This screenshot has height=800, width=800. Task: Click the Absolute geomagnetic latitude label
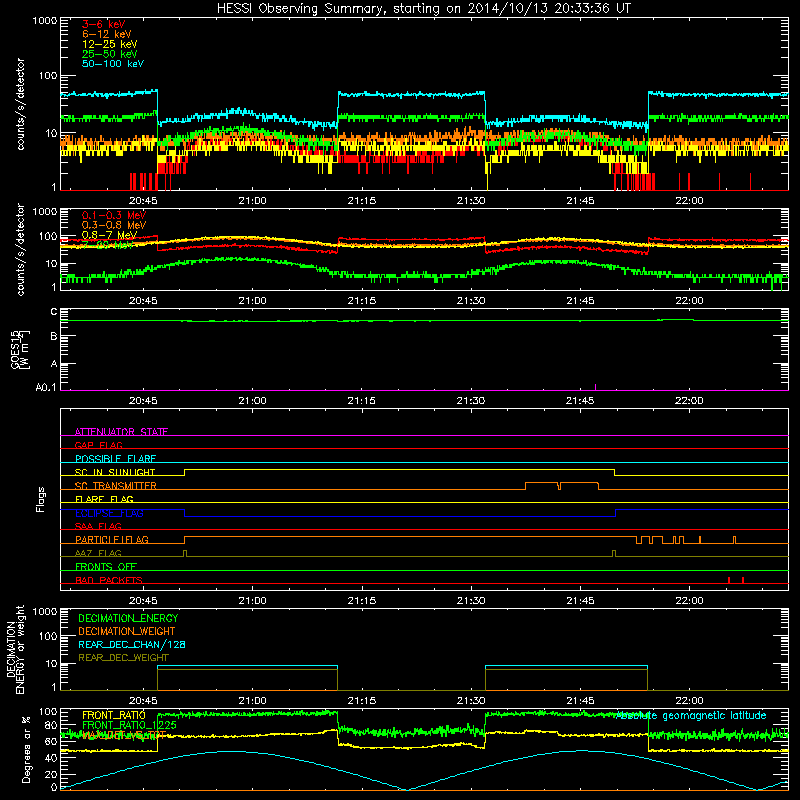click(691, 715)
